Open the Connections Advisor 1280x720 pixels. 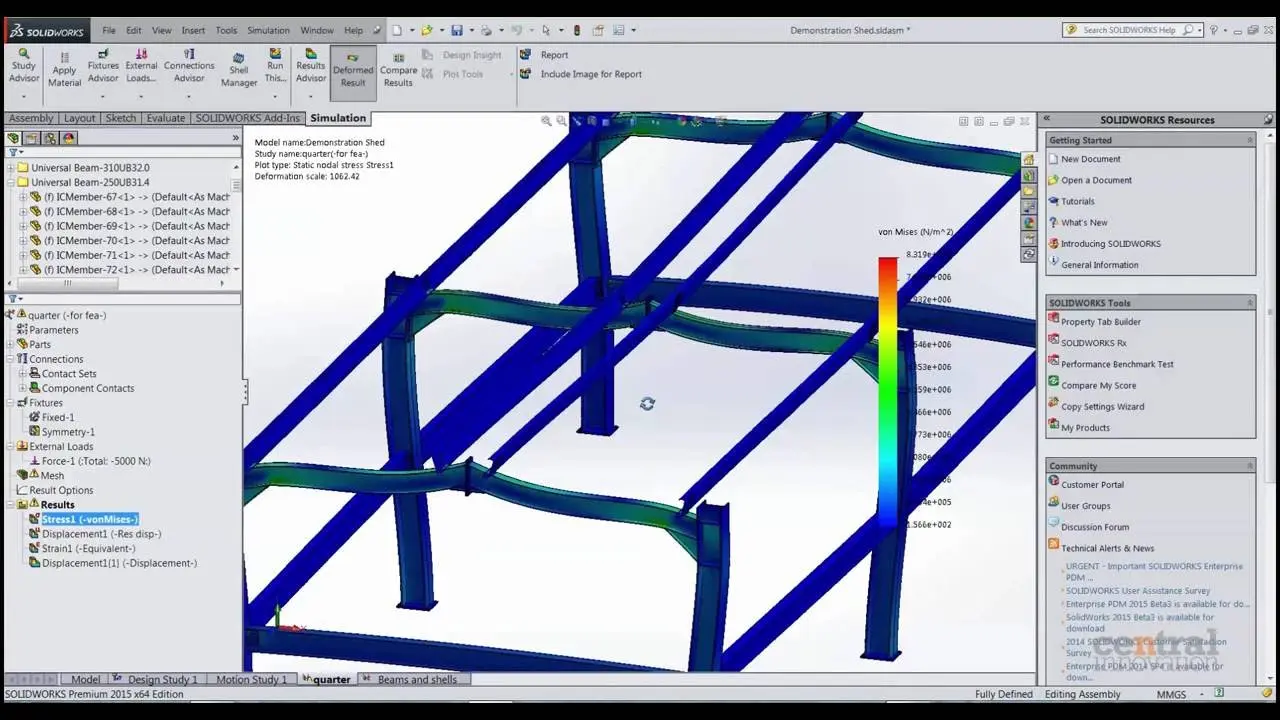(189, 66)
